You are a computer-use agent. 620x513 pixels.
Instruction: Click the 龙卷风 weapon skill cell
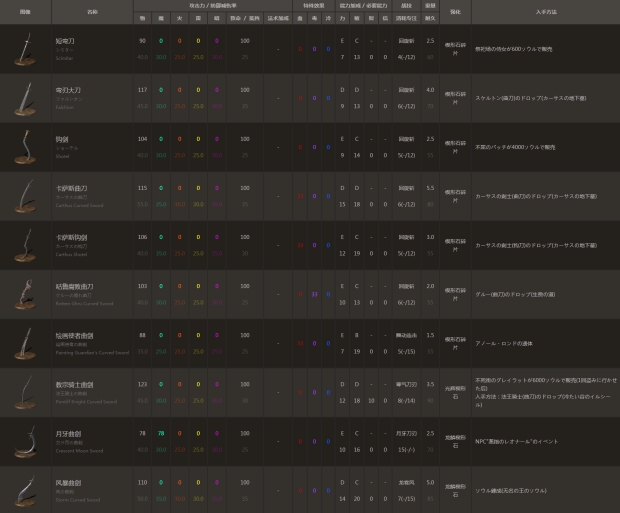pyautogui.click(x=405, y=482)
